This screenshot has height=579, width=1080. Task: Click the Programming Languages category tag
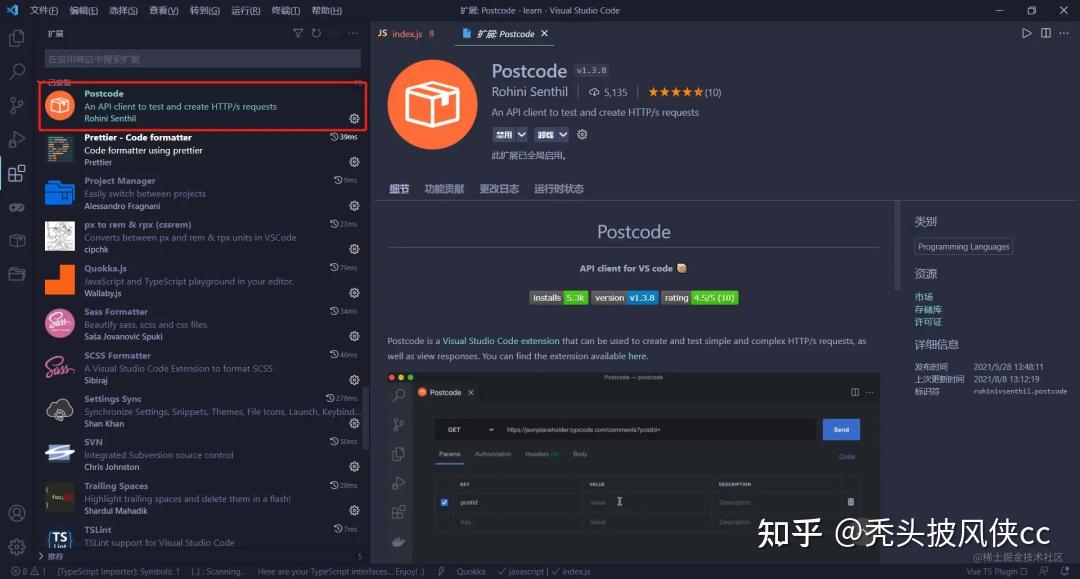[x=964, y=246]
